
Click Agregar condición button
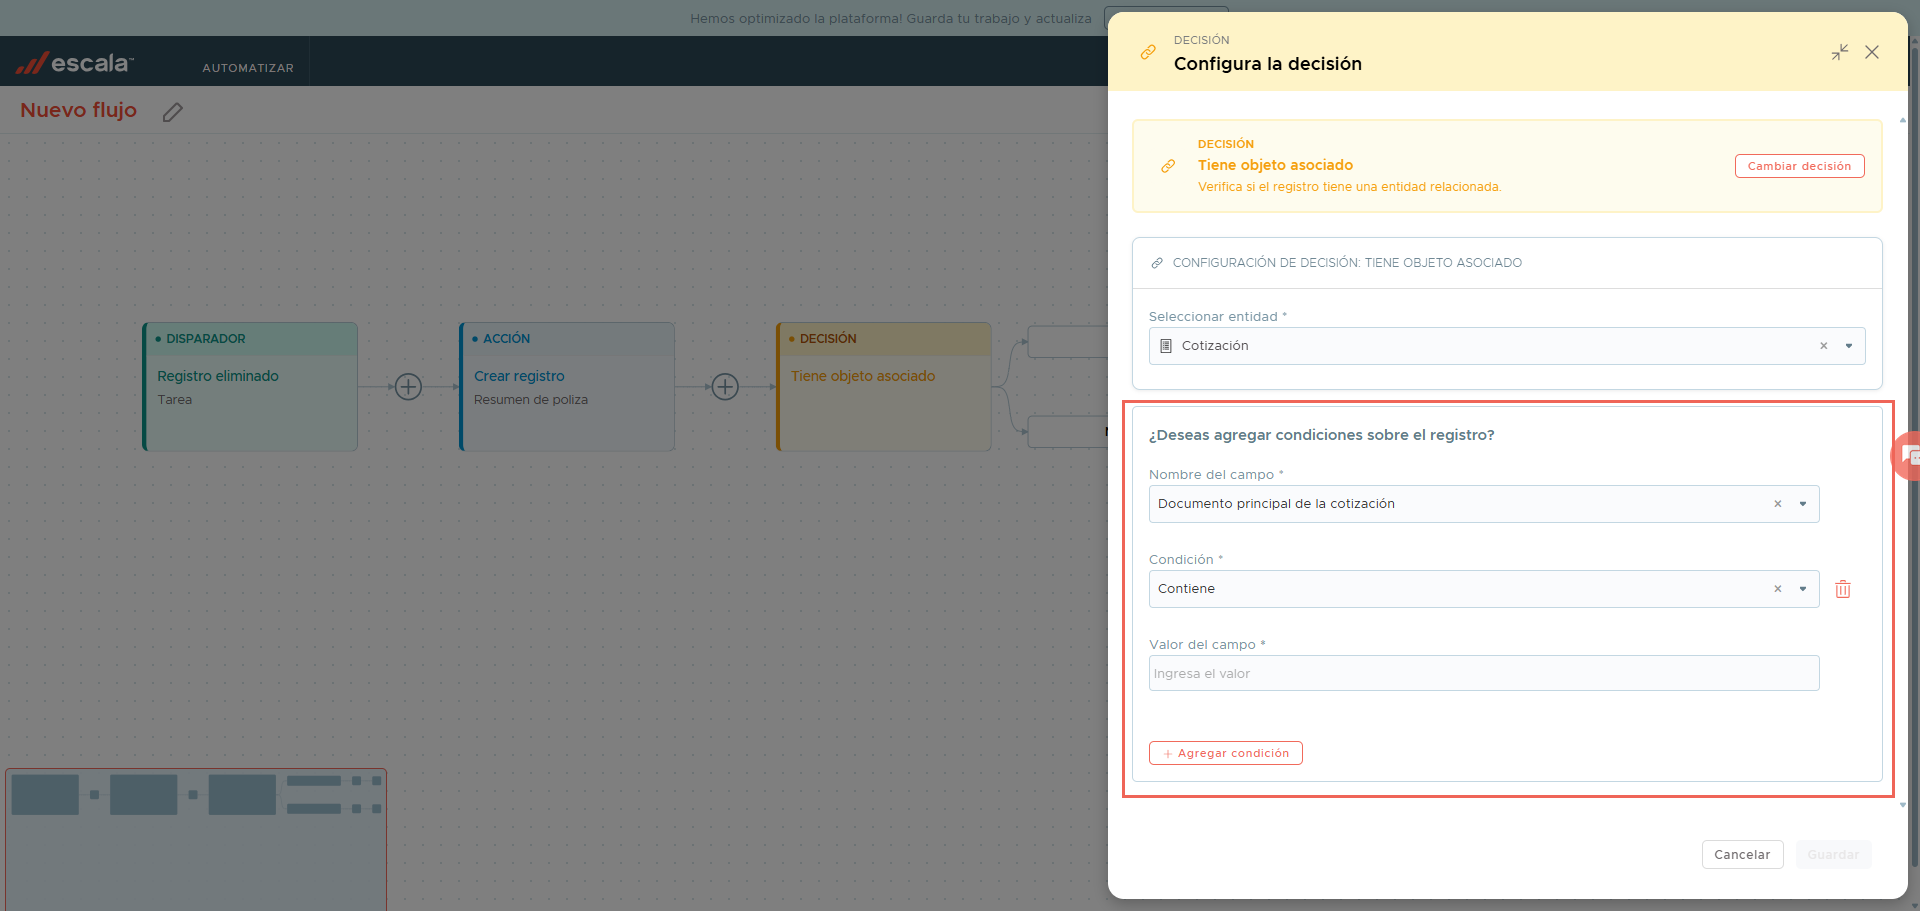(x=1225, y=753)
